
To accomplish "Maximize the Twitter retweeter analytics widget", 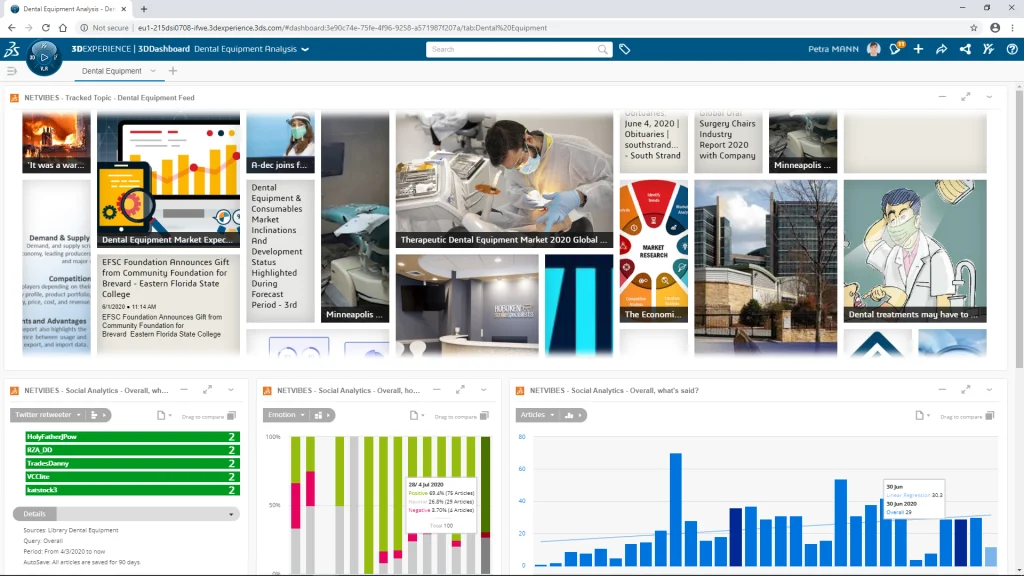I will 208,390.
